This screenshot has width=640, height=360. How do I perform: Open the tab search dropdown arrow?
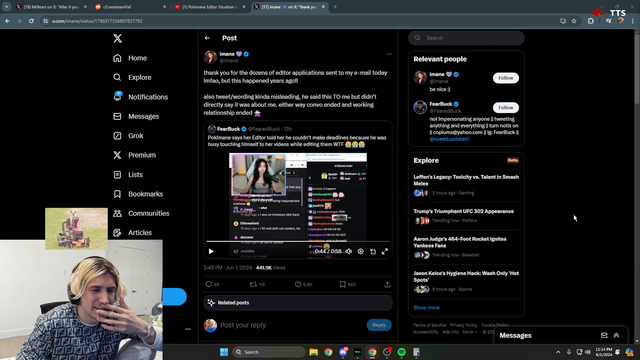[7, 7]
